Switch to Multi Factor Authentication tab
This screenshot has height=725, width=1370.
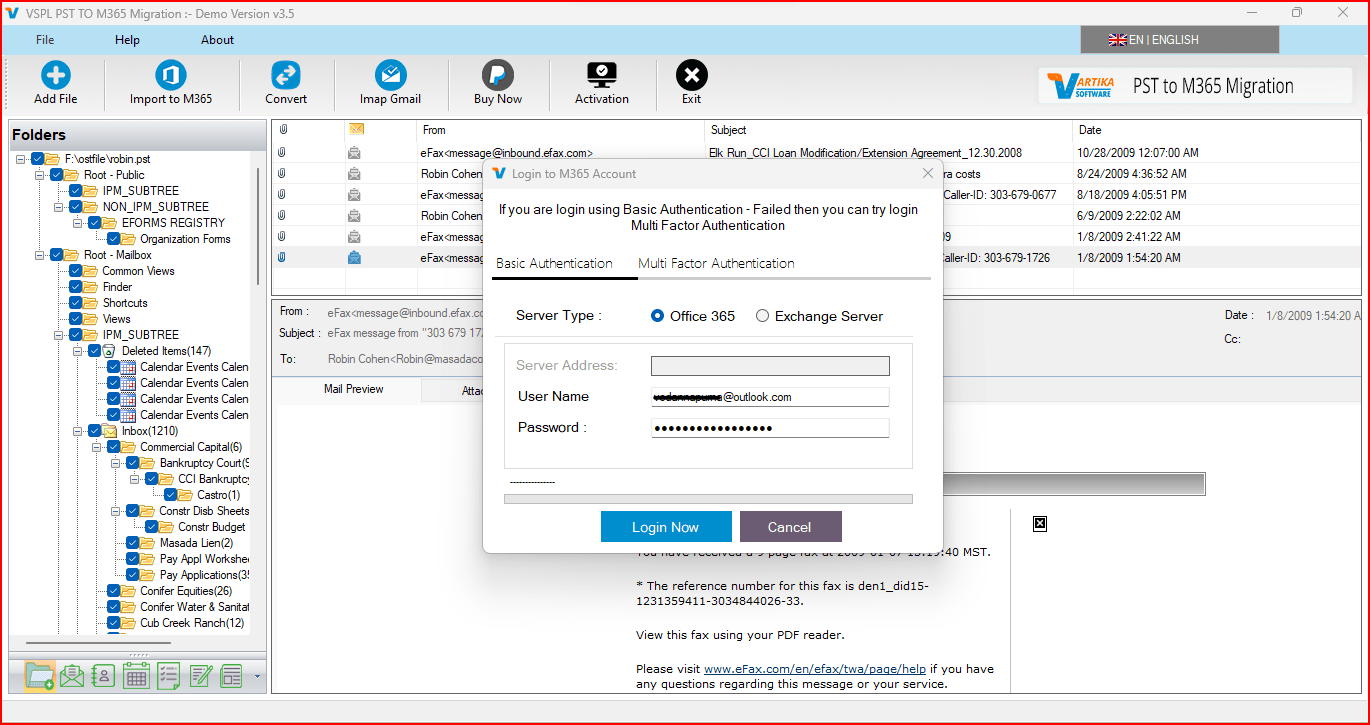click(x=716, y=263)
